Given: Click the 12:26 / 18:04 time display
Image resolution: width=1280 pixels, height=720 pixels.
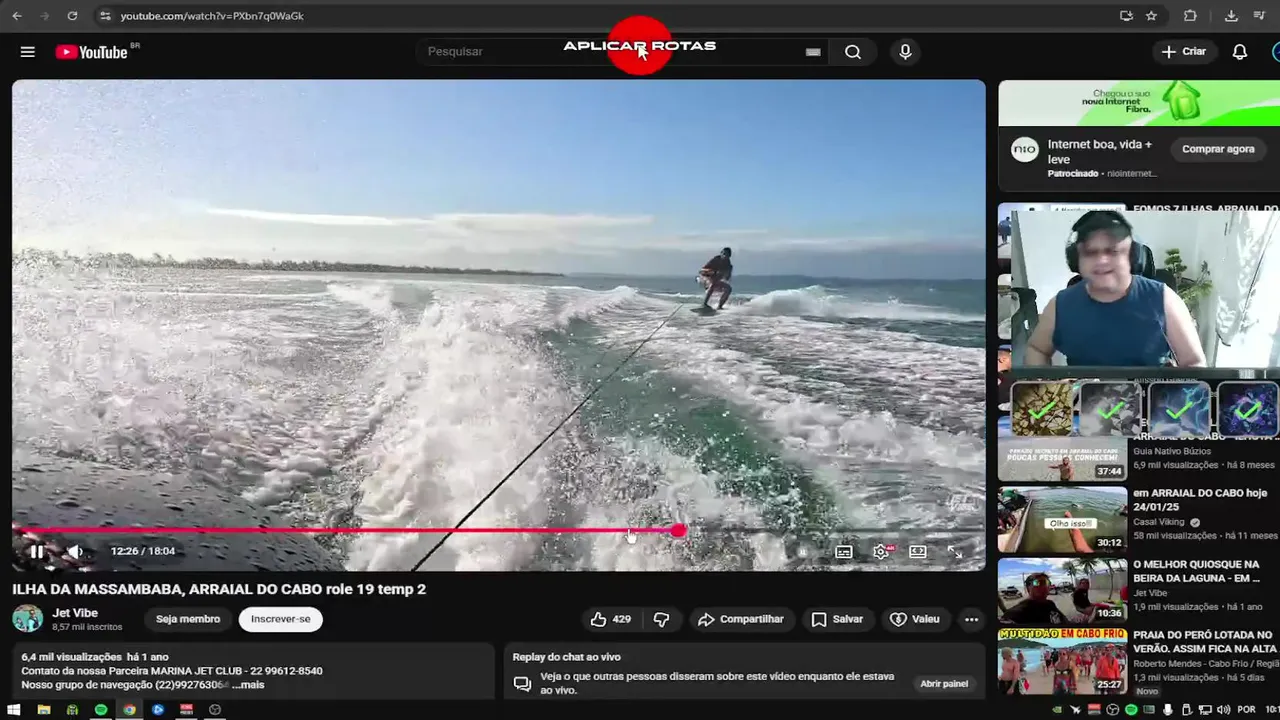Looking at the screenshot, I should tap(143, 551).
